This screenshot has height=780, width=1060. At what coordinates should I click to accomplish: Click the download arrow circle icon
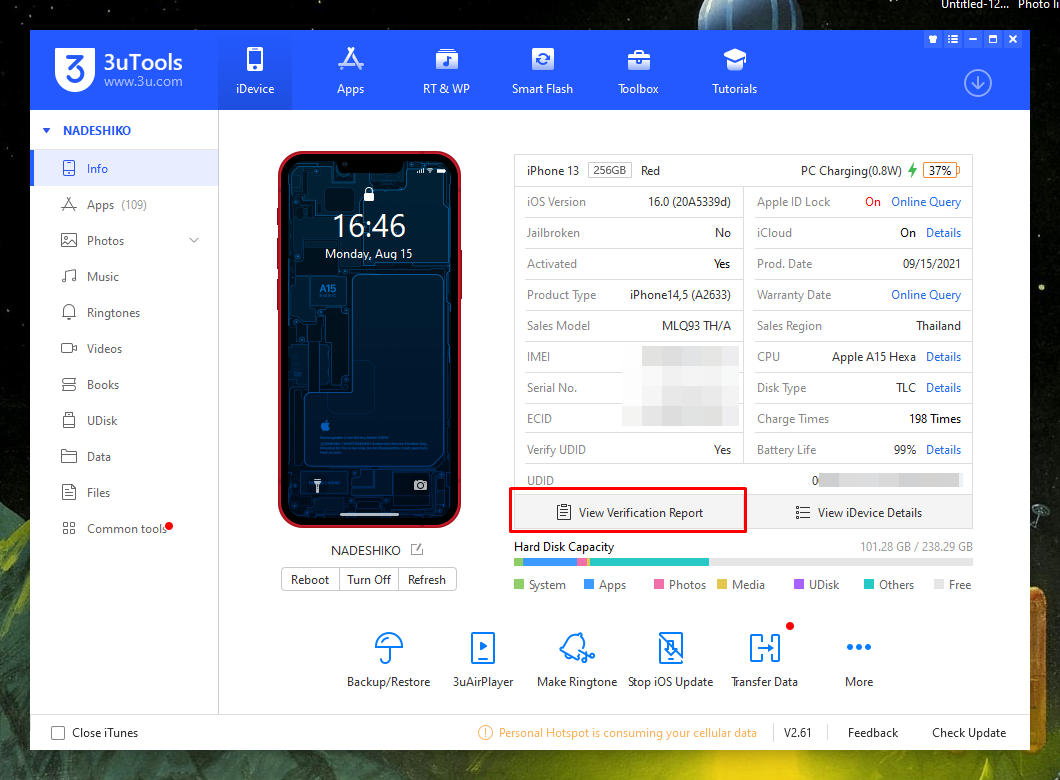click(977, 84)
